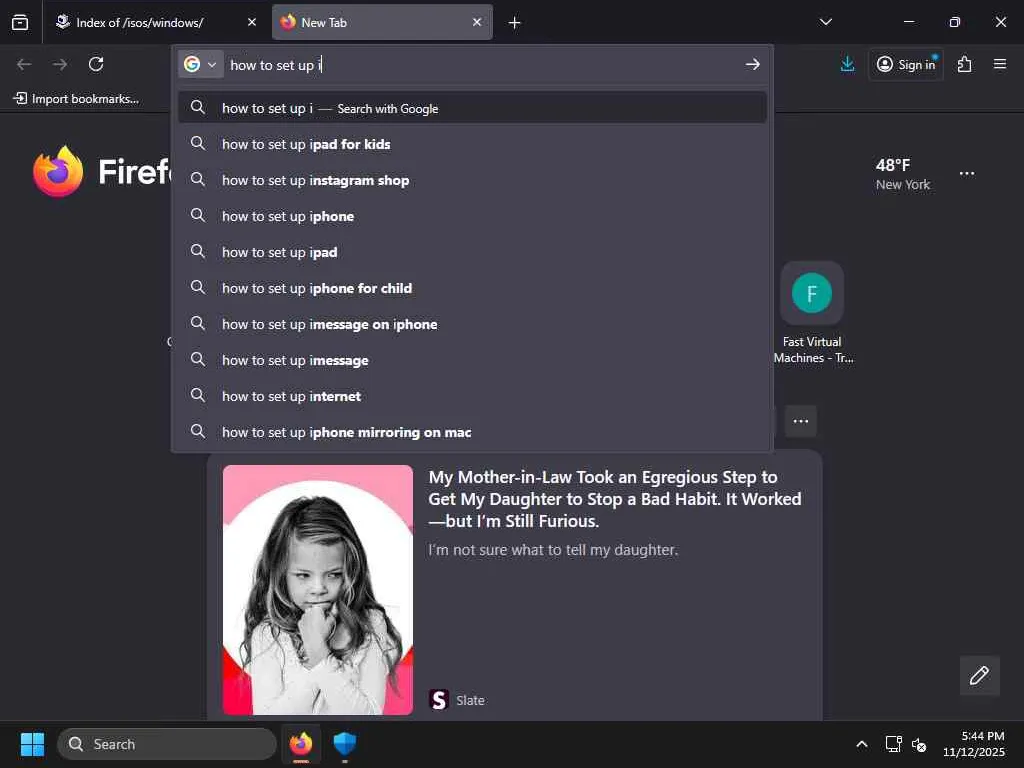
Task: Click Import bookmarks link
Action: 76,99
